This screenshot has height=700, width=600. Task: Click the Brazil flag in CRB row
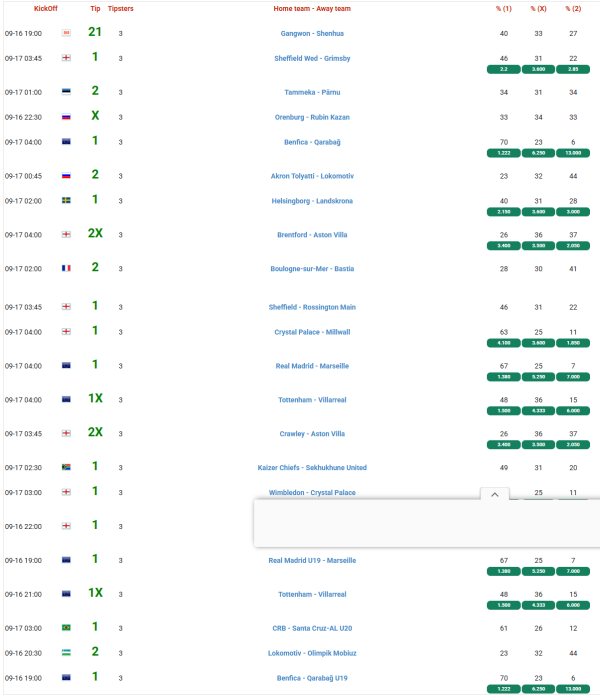pos(67,628)
